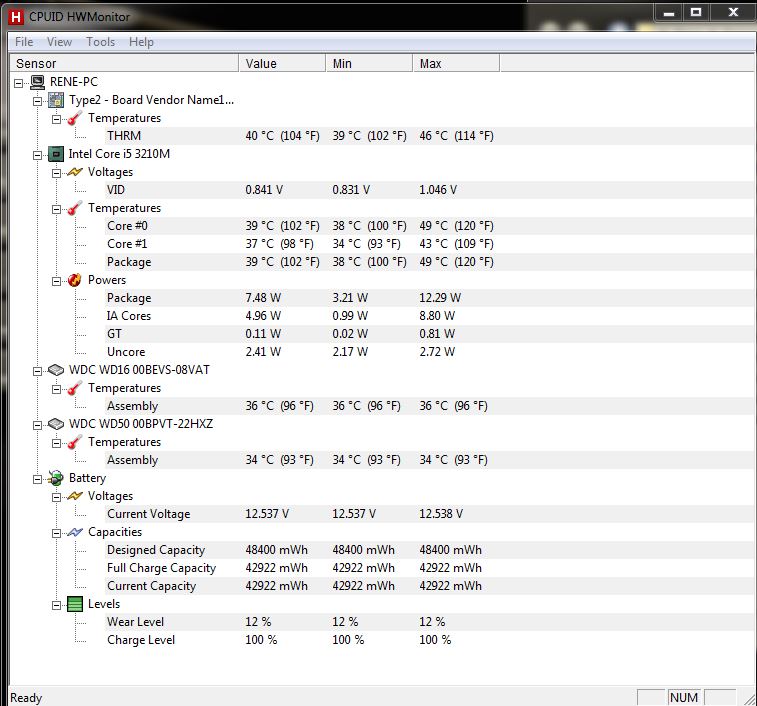Click the Voltages icon under Battery
This screenshot has height=706, width=757.
[75, 496]
